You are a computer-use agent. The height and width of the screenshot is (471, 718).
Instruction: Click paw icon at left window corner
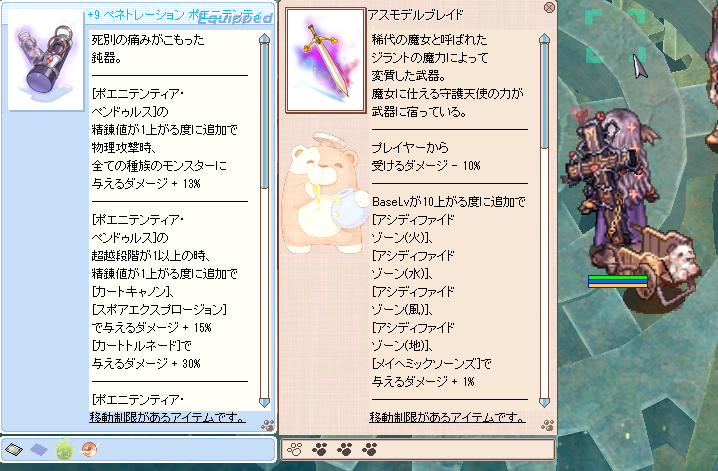click(x=267, y=425)
